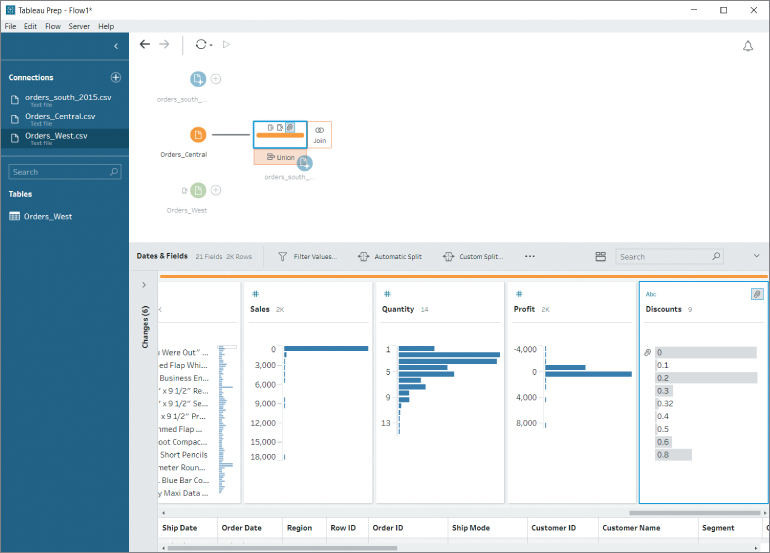The width and height of the screenshot is (770, 553).
Task: Click the Sales top histogram bar
Action: pyautogui.click(x=326, y=348)
